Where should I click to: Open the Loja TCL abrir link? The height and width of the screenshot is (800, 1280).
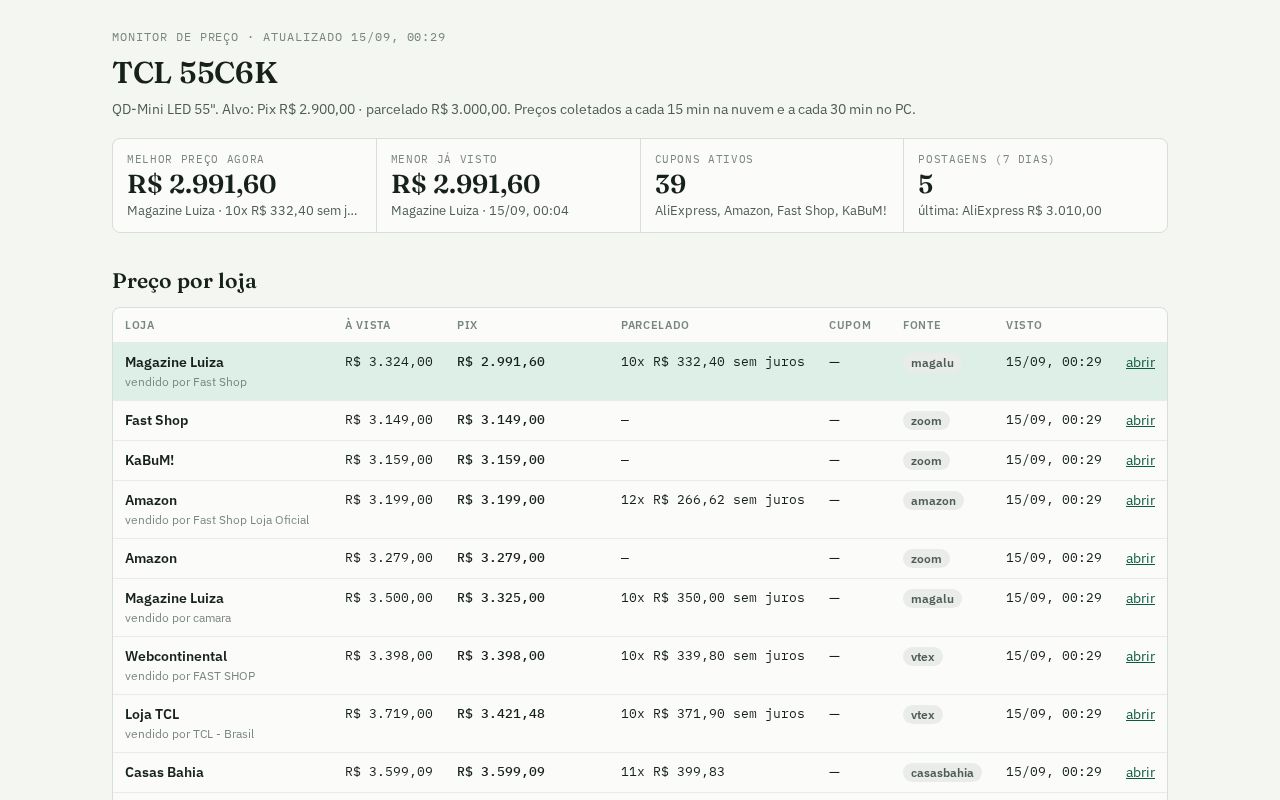click(x=1140, y=714)
